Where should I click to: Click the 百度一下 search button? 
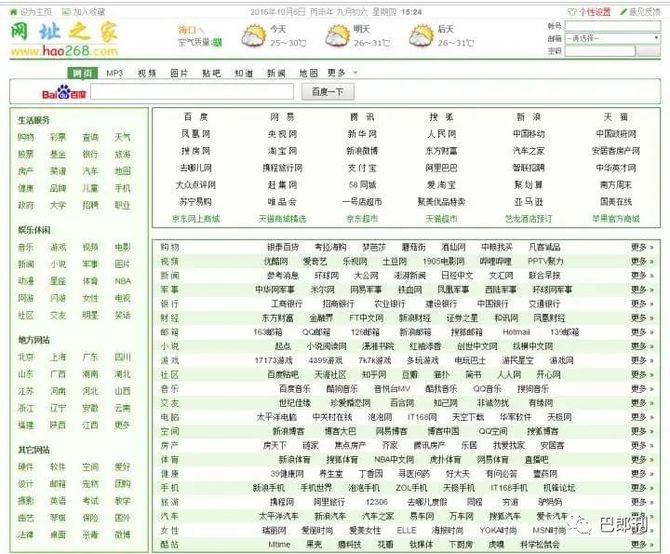pyautogui.click(x=328, y=92)
